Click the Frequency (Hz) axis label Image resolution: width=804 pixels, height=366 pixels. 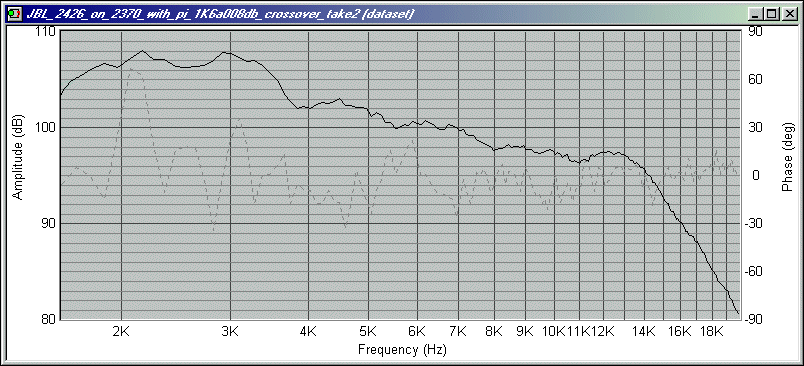(402, 350)
